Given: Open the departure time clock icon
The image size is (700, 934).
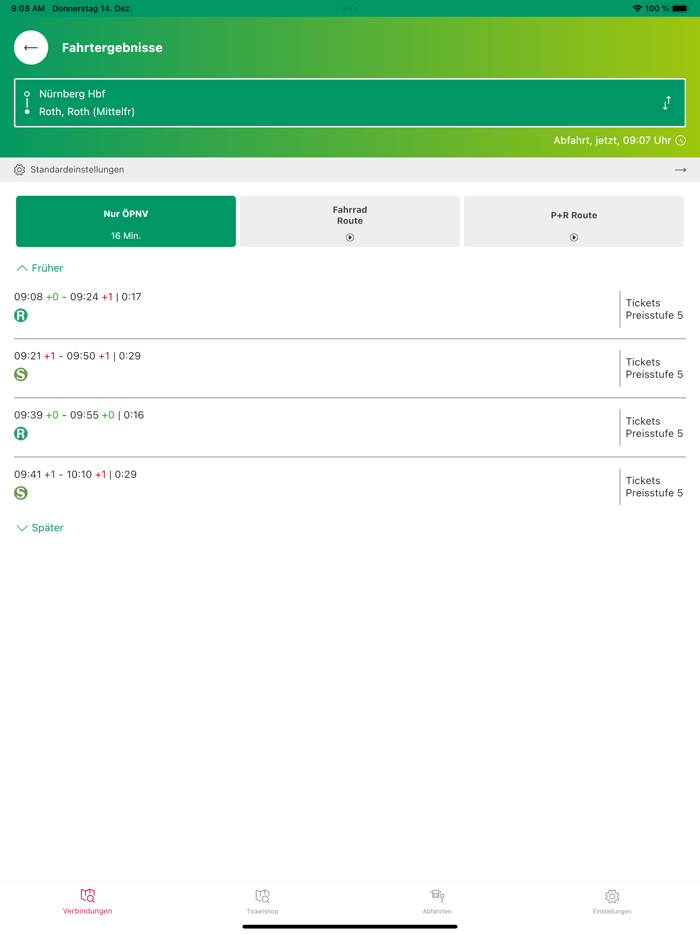Looking at the screenshot, I should 680,141.
